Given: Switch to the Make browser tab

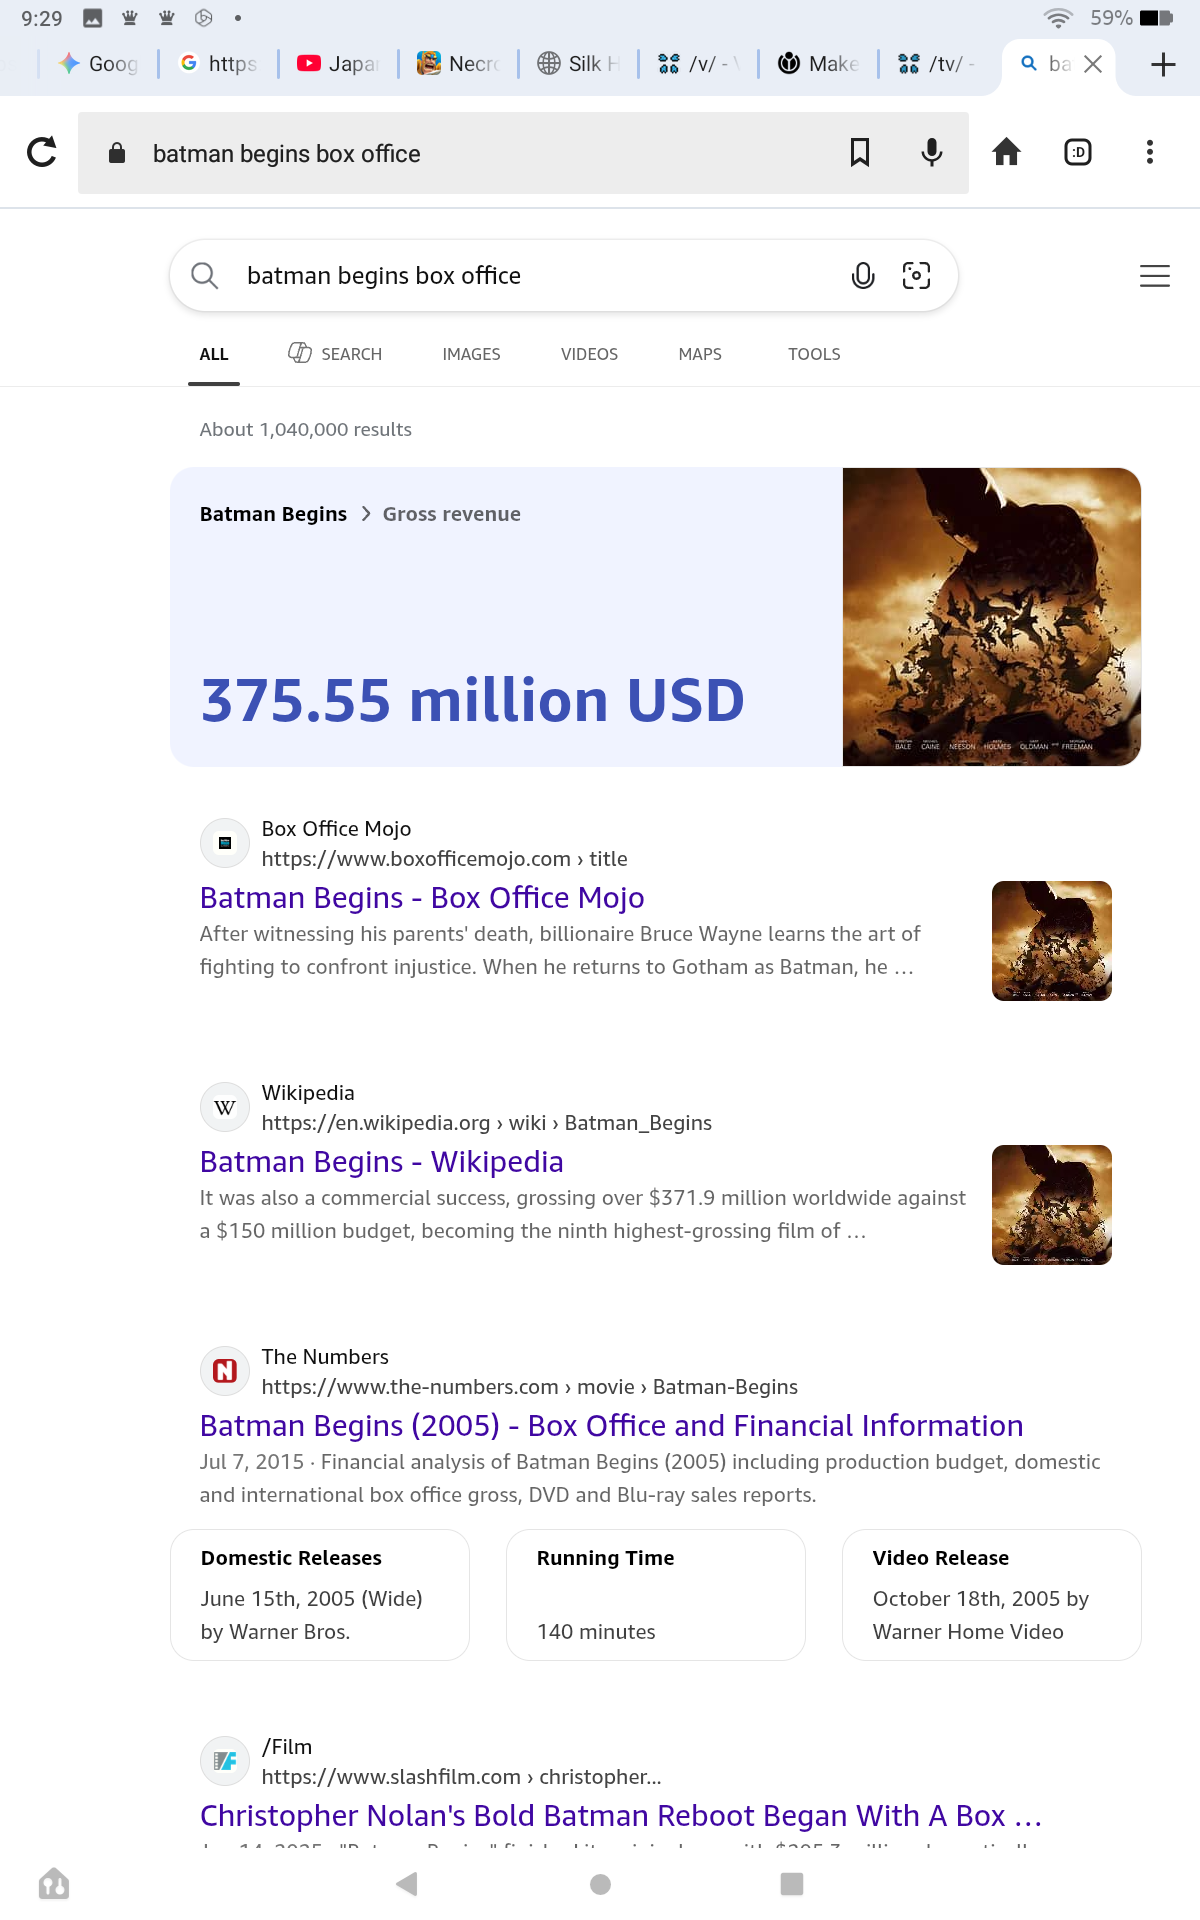Looking at the screenshot, I should 818,64.
